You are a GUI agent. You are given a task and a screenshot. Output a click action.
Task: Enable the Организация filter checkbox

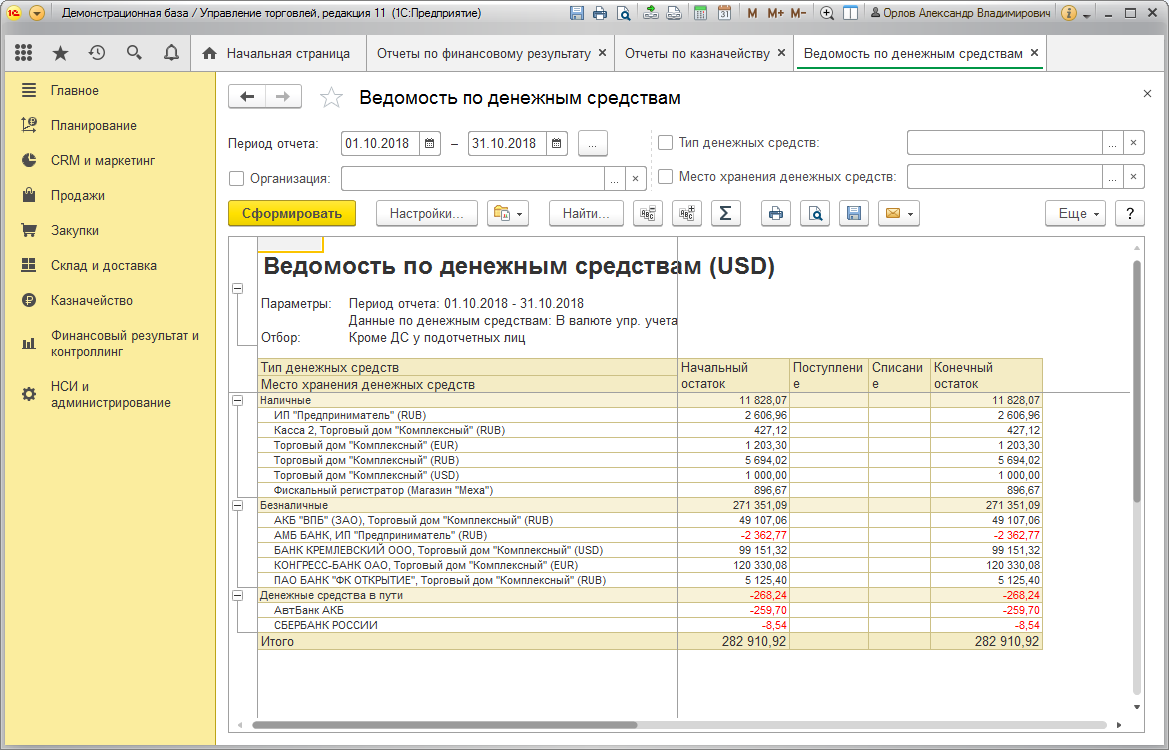coord(237,179)
